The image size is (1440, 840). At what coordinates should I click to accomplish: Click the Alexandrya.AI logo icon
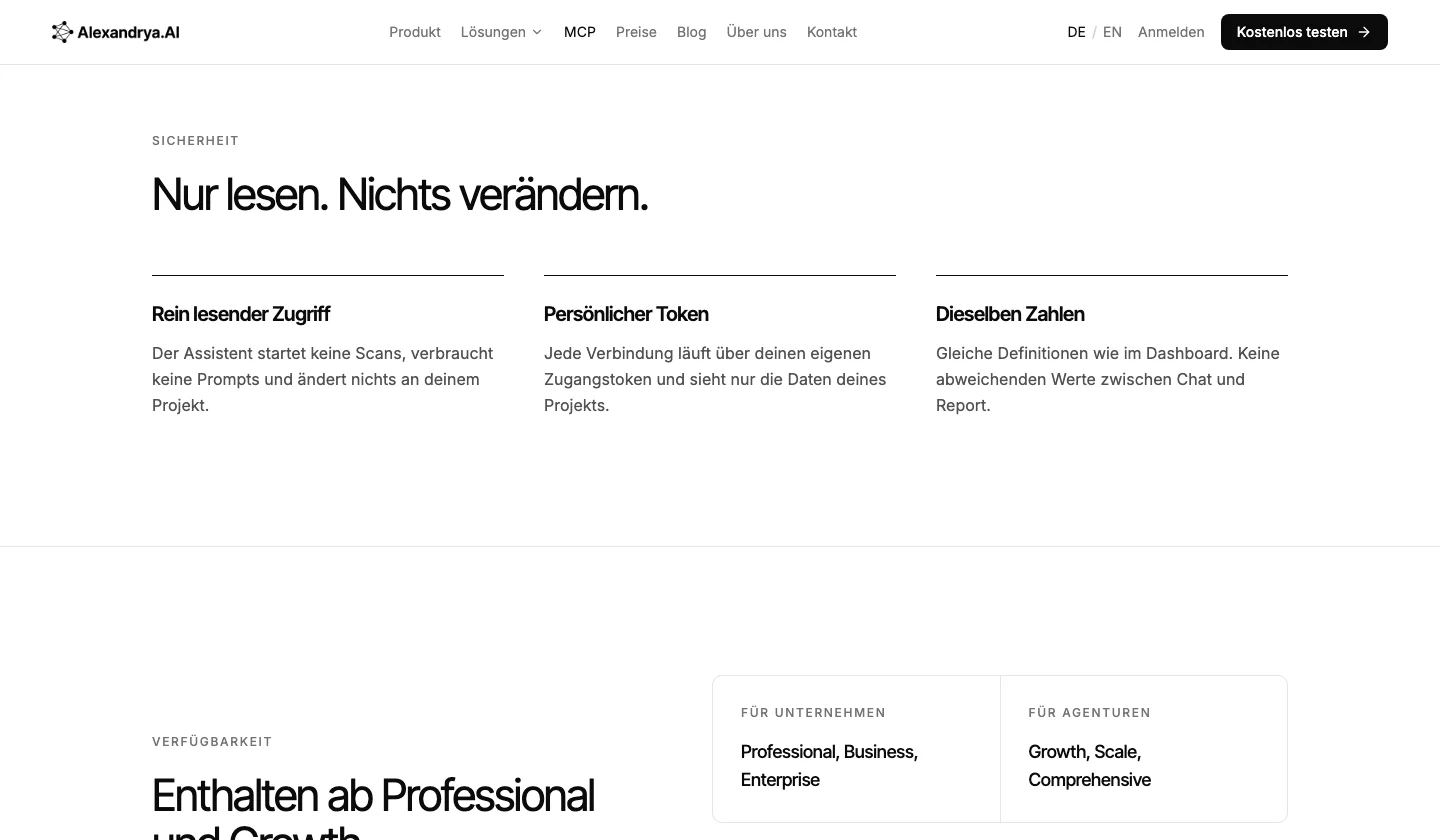point(62,32)
